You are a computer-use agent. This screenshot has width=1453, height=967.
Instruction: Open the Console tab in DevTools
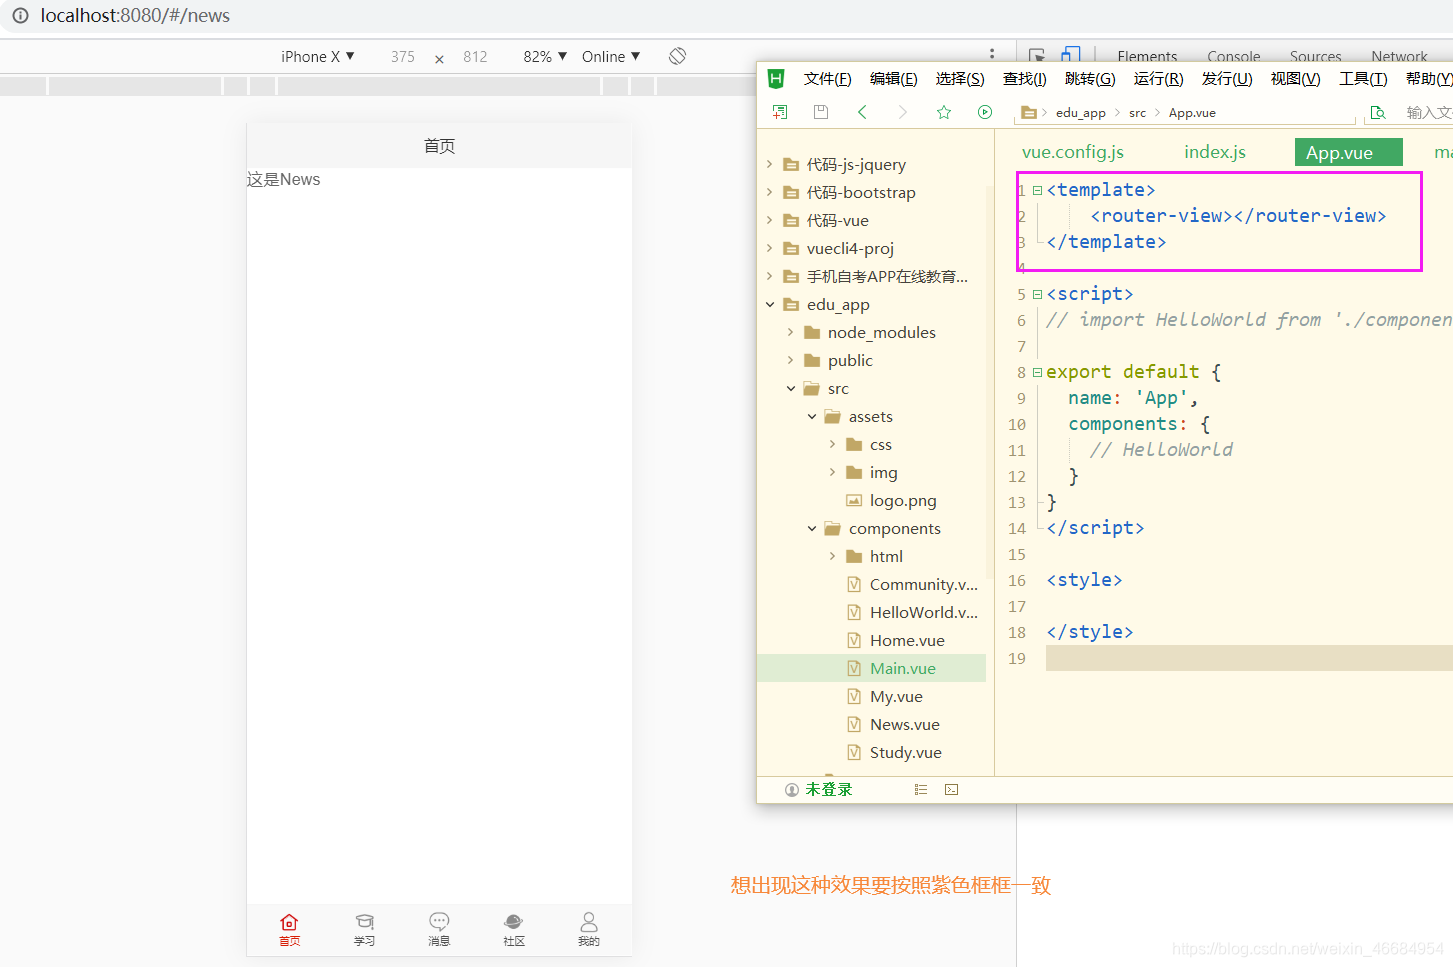pos(1233,56)
